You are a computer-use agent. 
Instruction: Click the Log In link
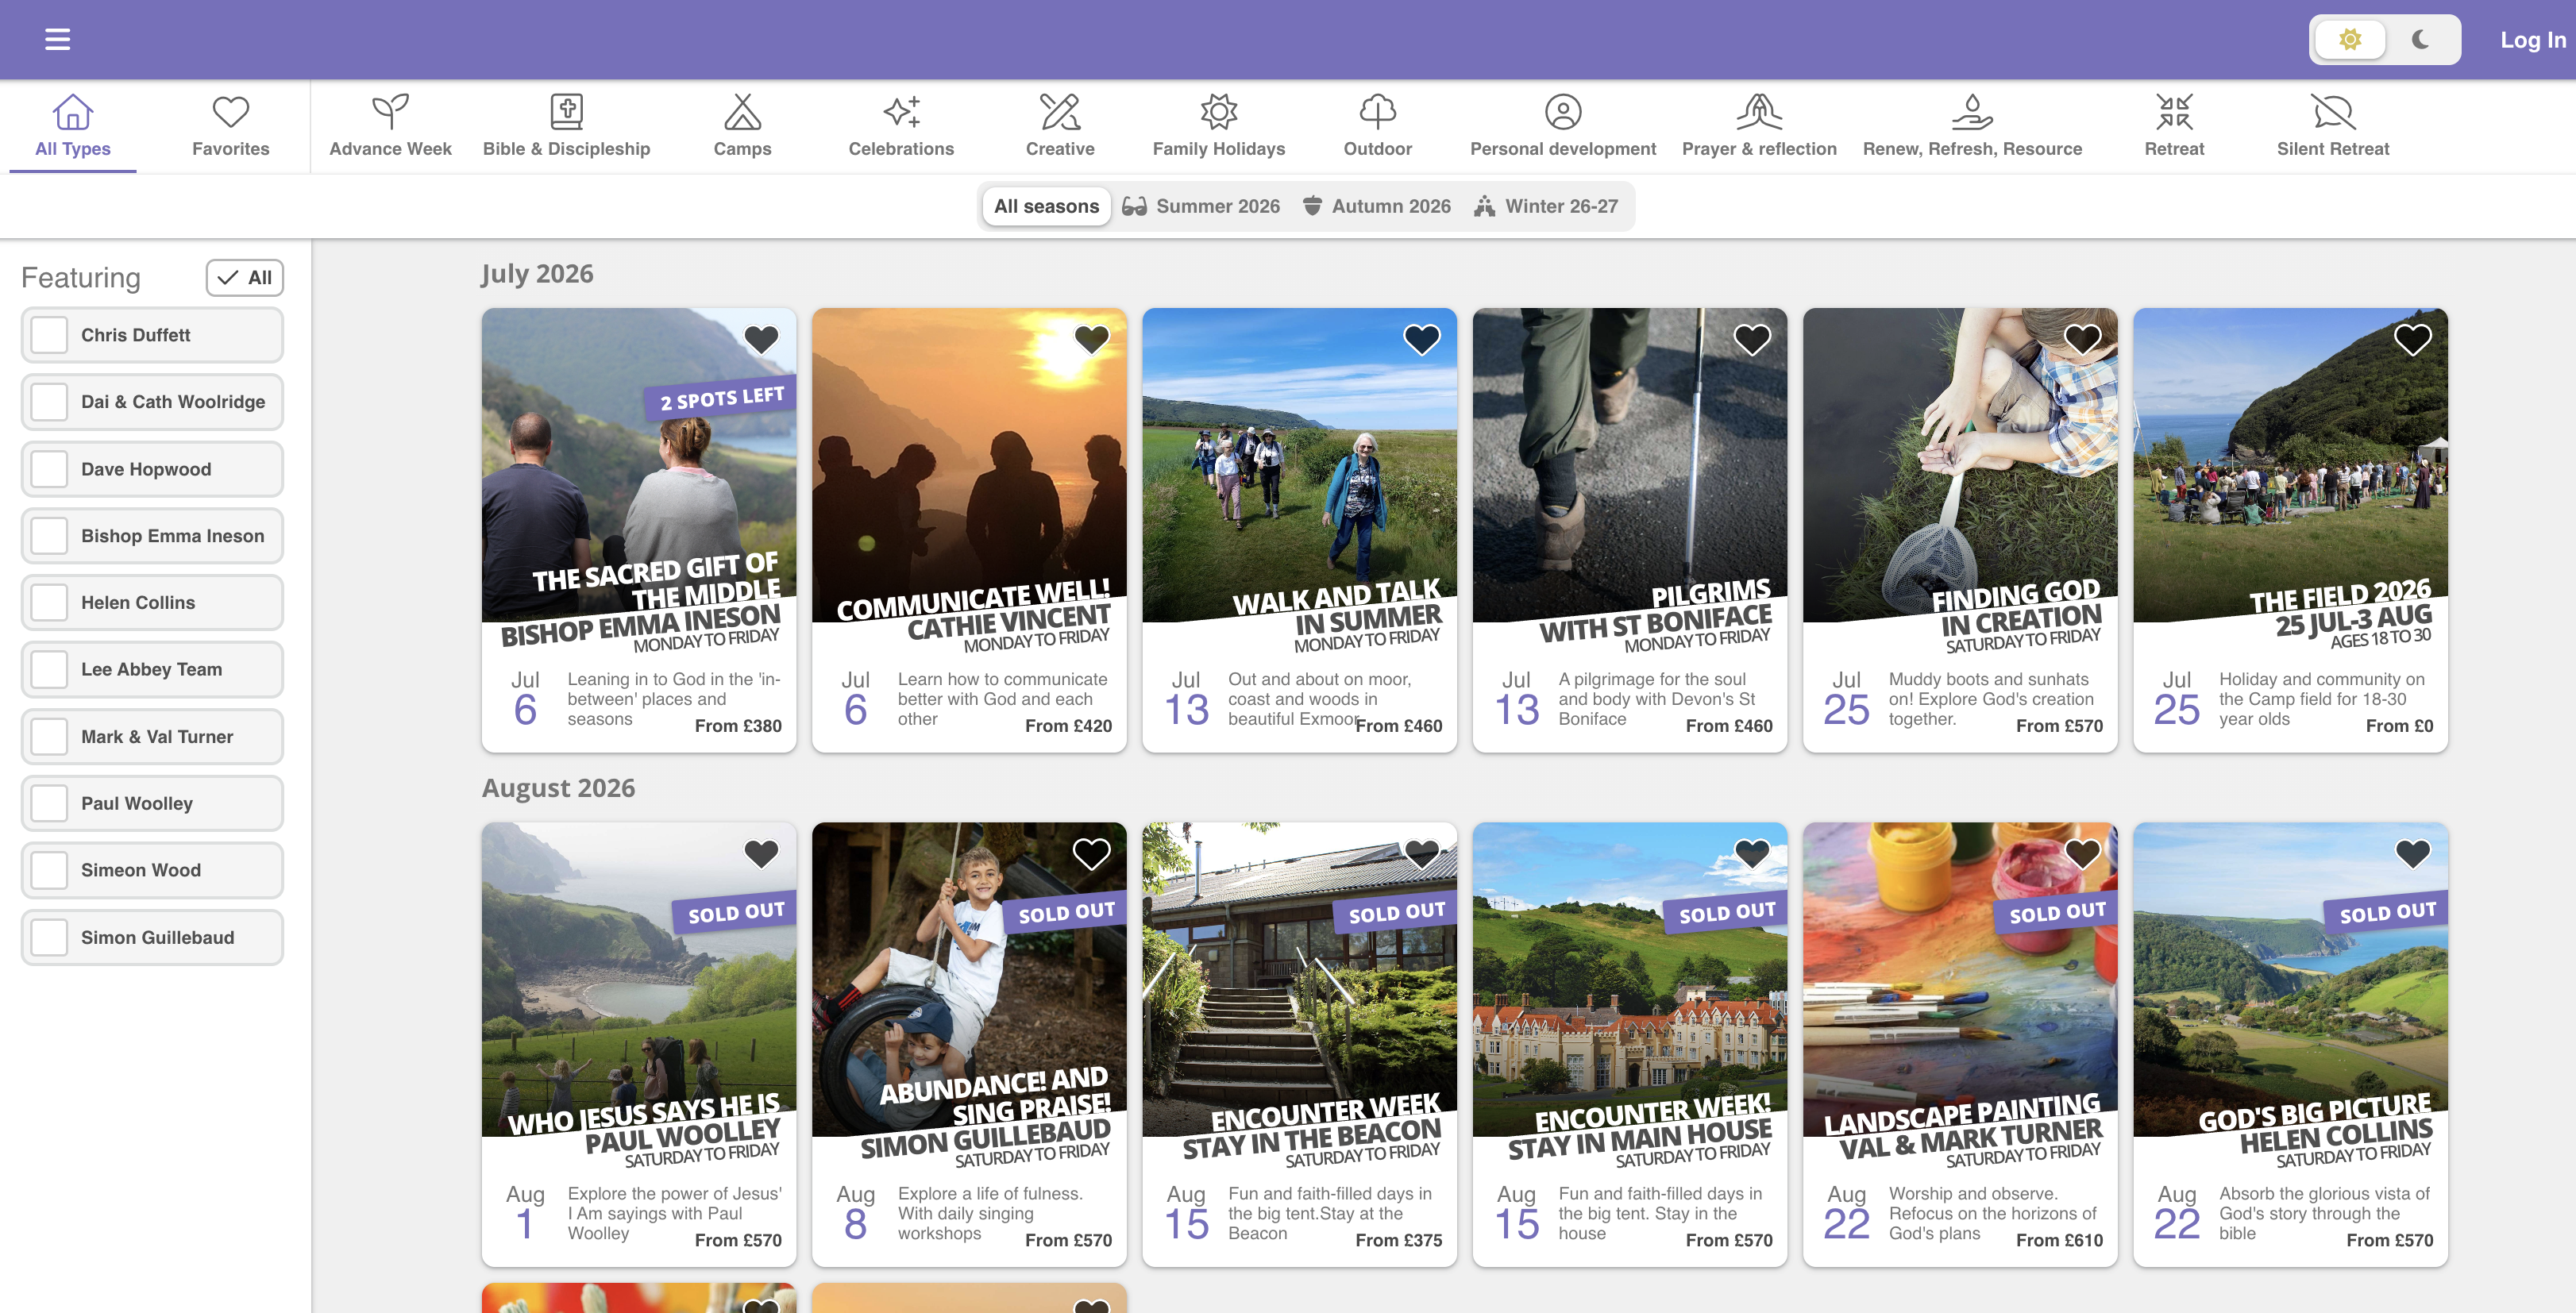click(x=2532, y=40)
